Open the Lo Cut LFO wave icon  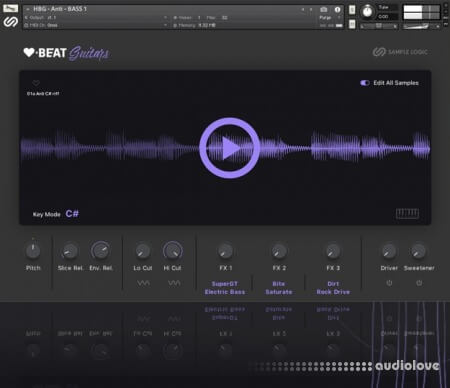click(x=143, y=283)
